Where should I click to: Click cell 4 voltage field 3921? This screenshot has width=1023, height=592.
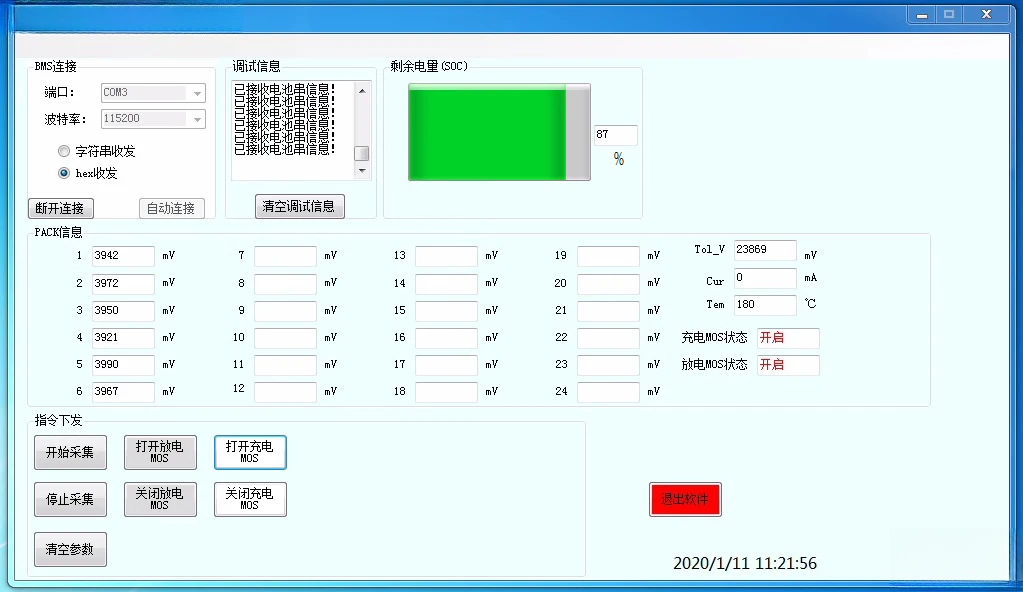pos(123,337)
